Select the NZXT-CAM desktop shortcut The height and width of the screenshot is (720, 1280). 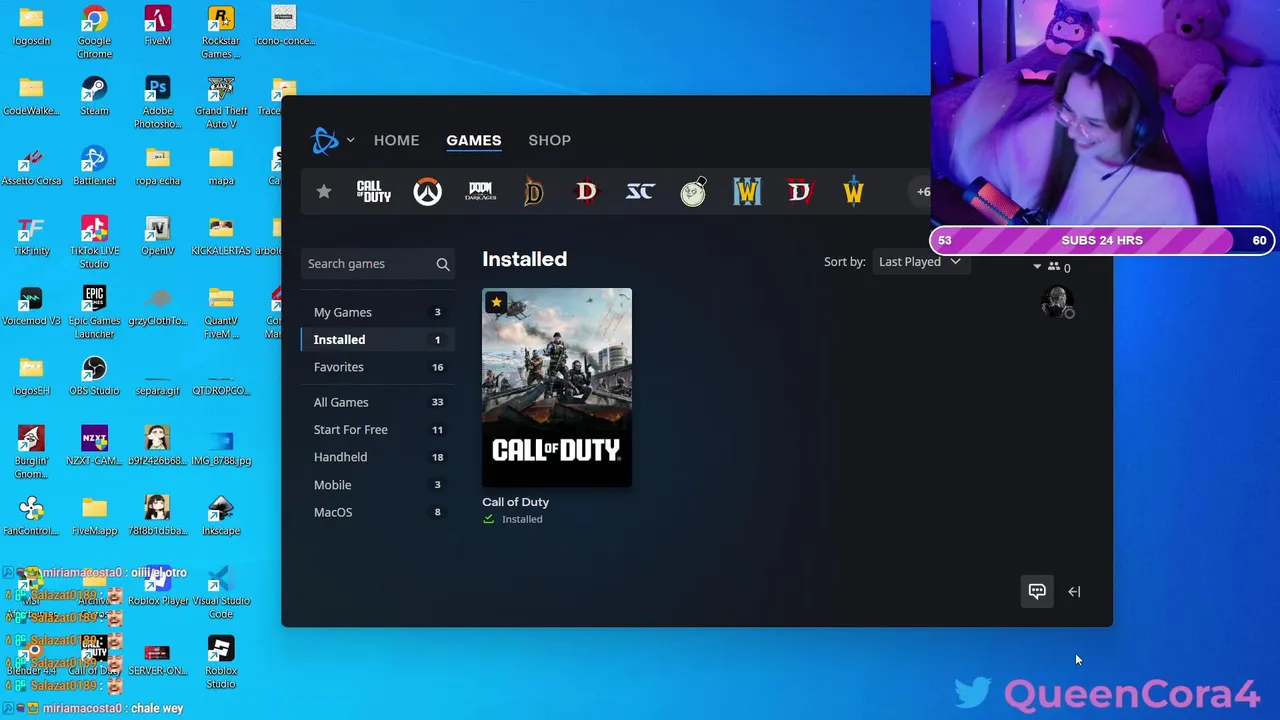tap(94, 447)
